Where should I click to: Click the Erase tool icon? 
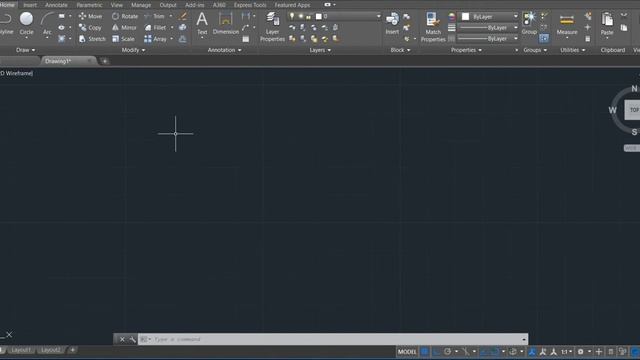[x=182, y=16]
